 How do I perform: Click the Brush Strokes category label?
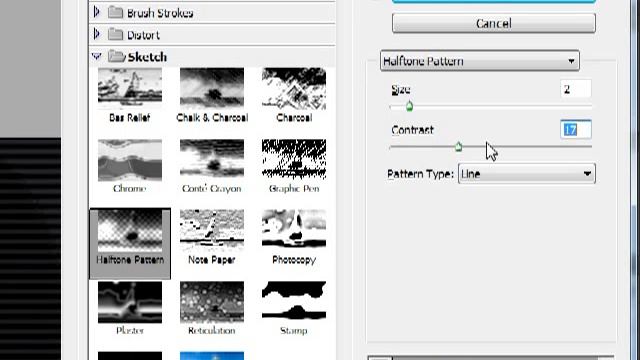tap(160, 13)
